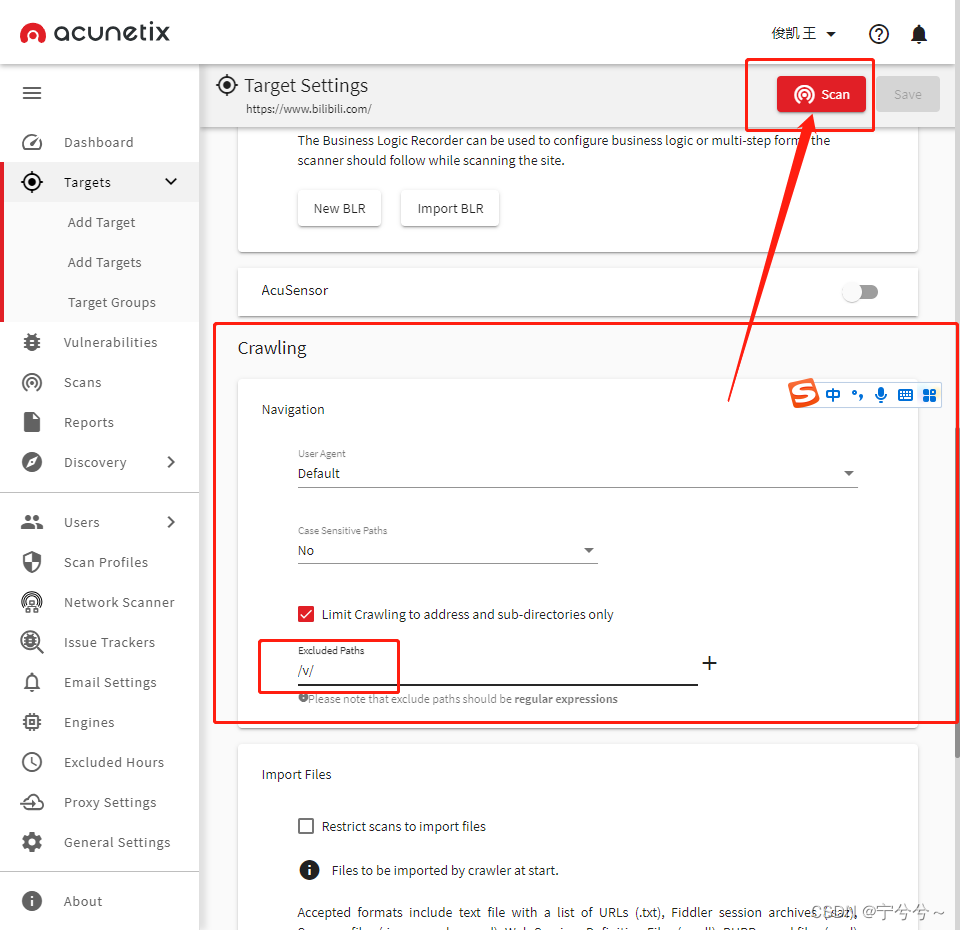Image resolution: width=960 pixels, height=930 pixels.
Task: Select Add Target submenu item
Action: [102, 222]
